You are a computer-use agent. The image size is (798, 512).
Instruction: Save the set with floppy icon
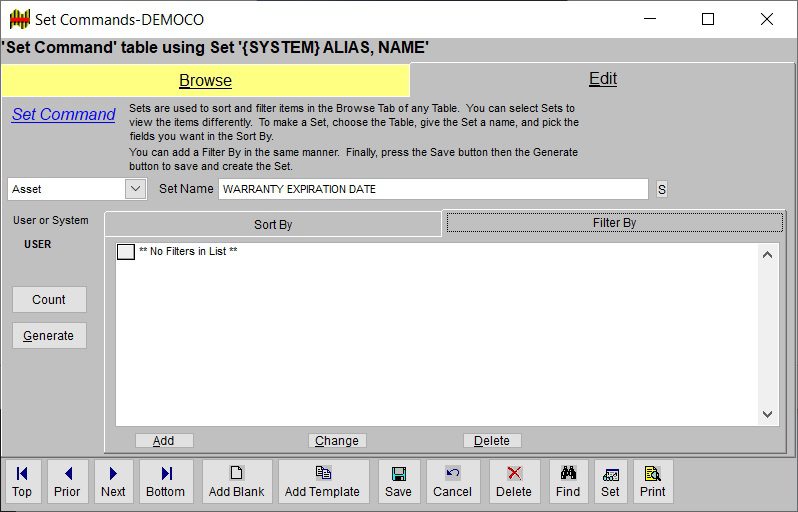[x=398, y=481]
